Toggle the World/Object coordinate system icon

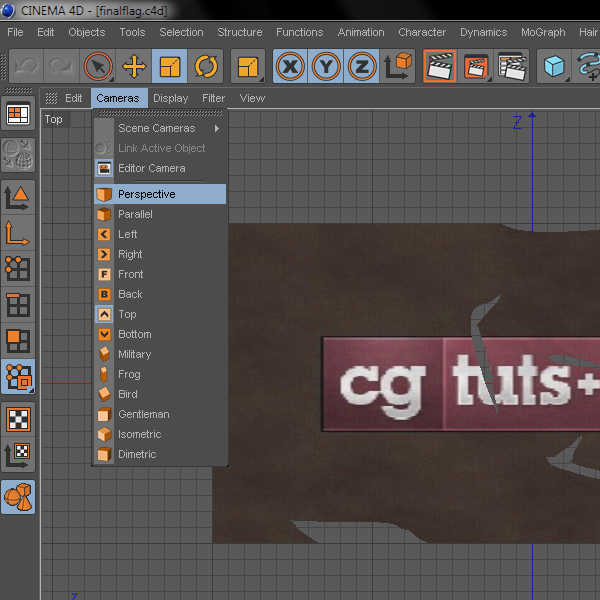pos(398,66)
